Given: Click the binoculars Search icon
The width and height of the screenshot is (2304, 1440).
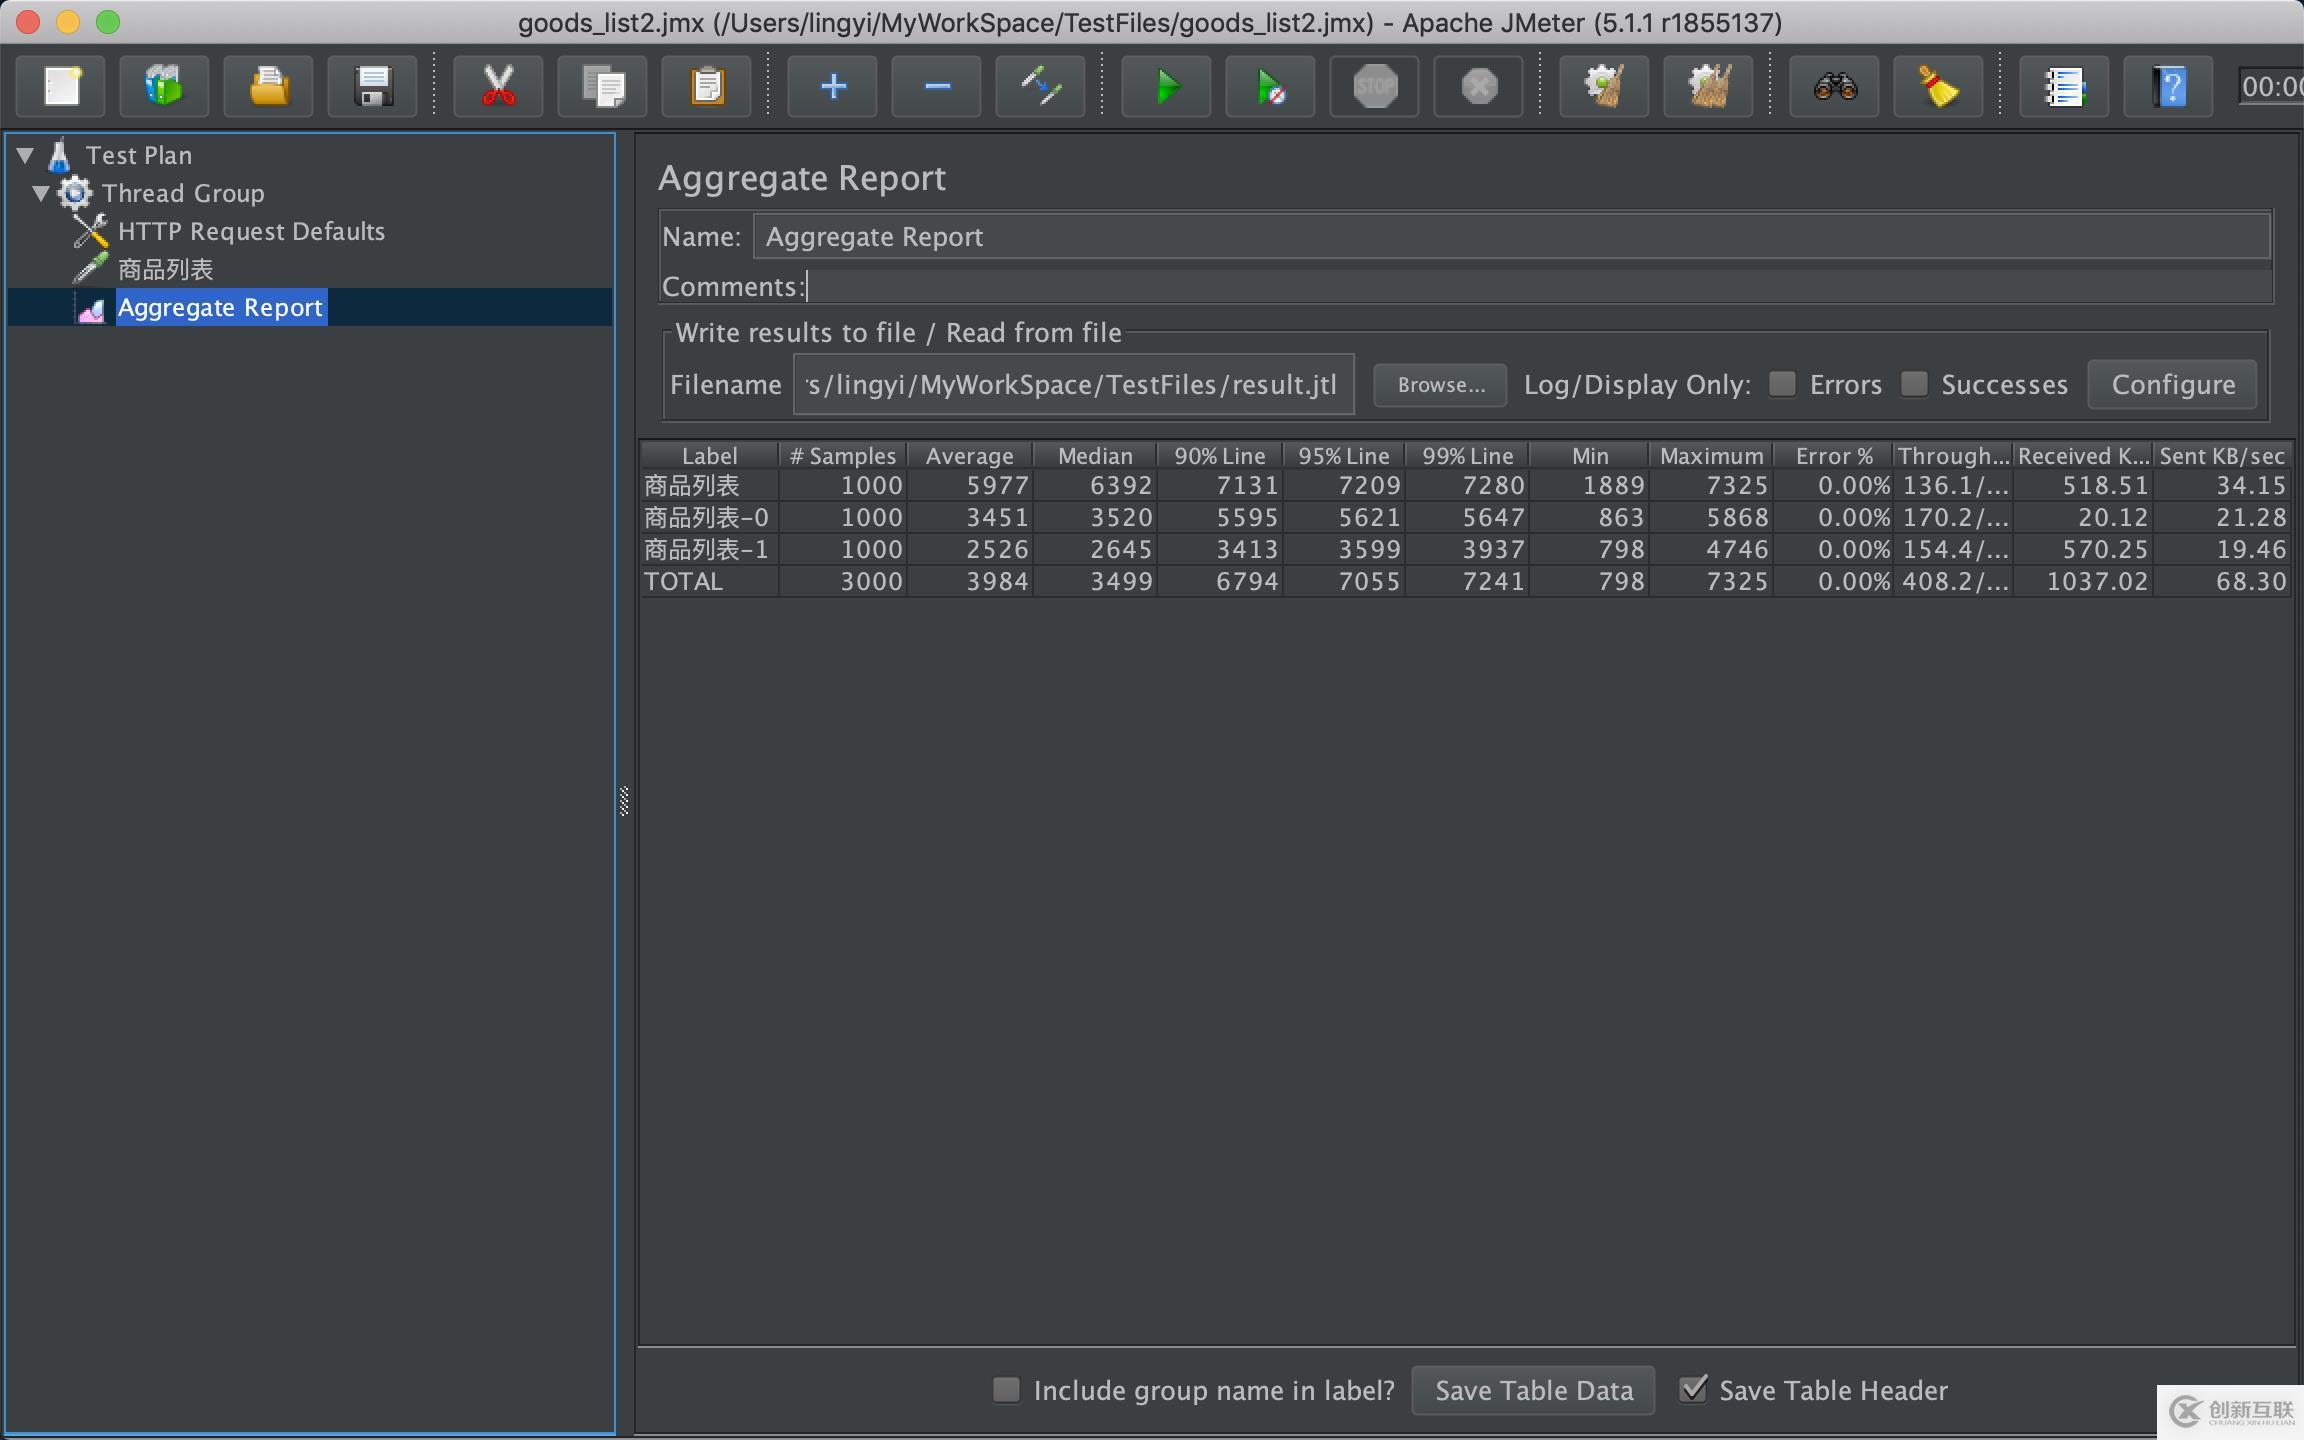Looking at the screenshot, I should tap(1835, 87).
